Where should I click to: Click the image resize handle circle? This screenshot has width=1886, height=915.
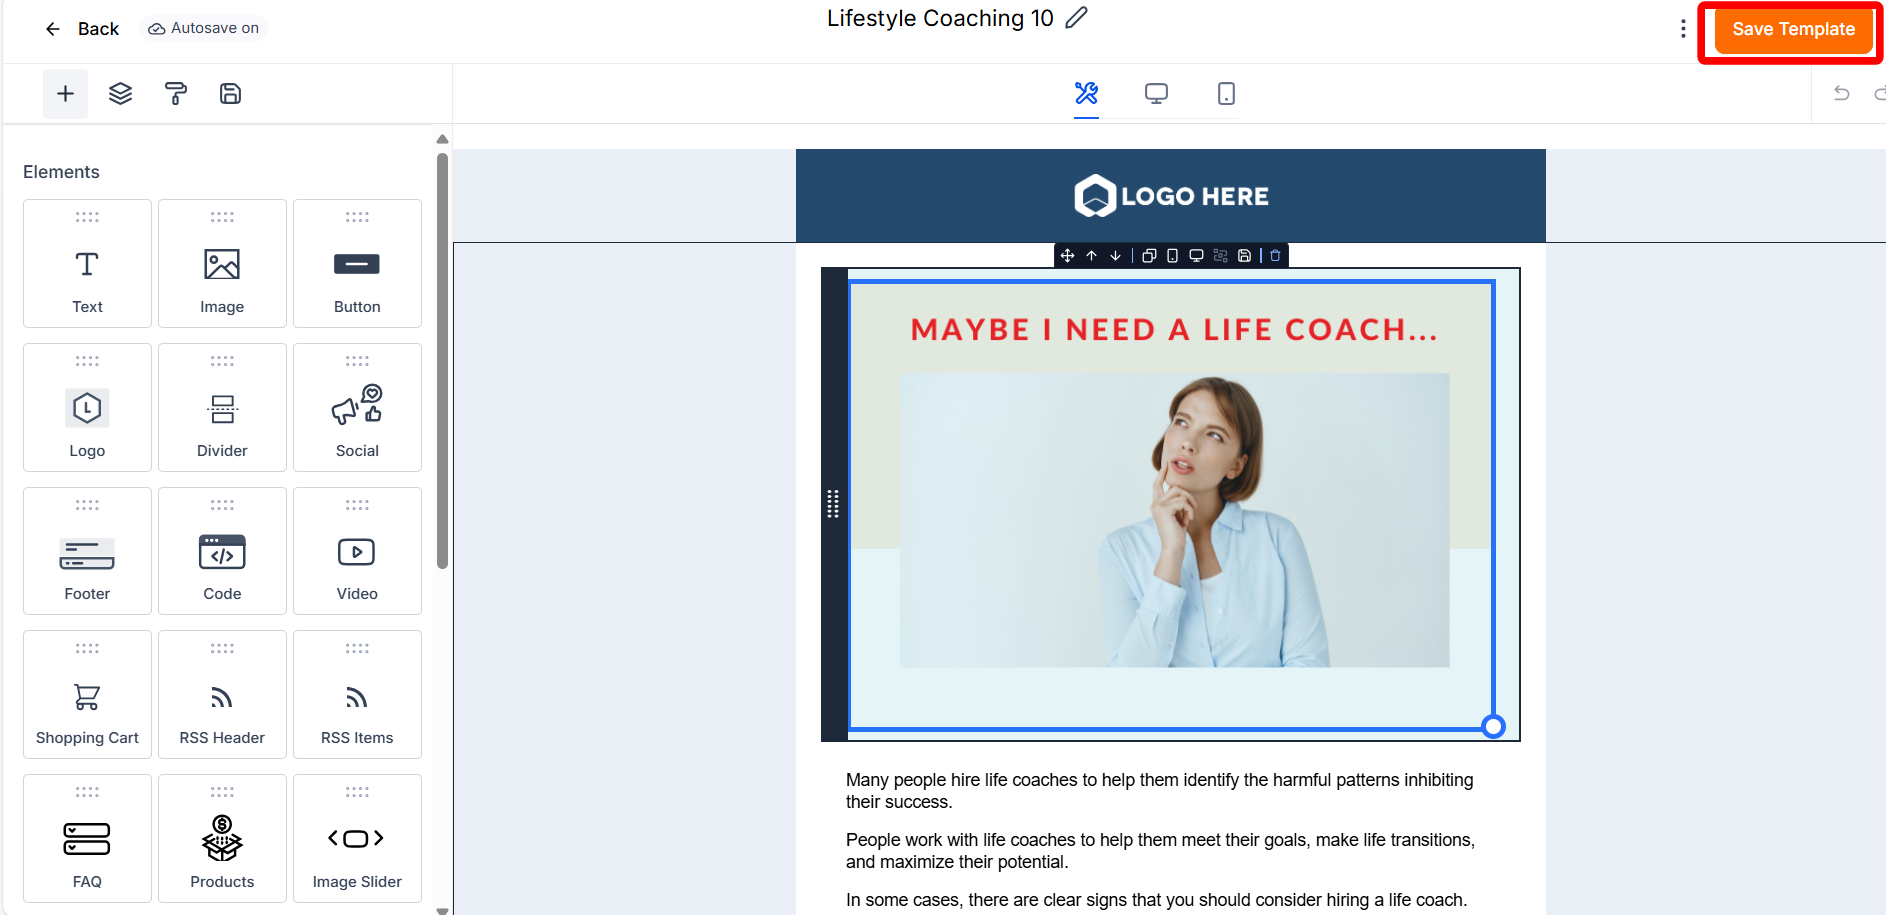[1493, 727]
